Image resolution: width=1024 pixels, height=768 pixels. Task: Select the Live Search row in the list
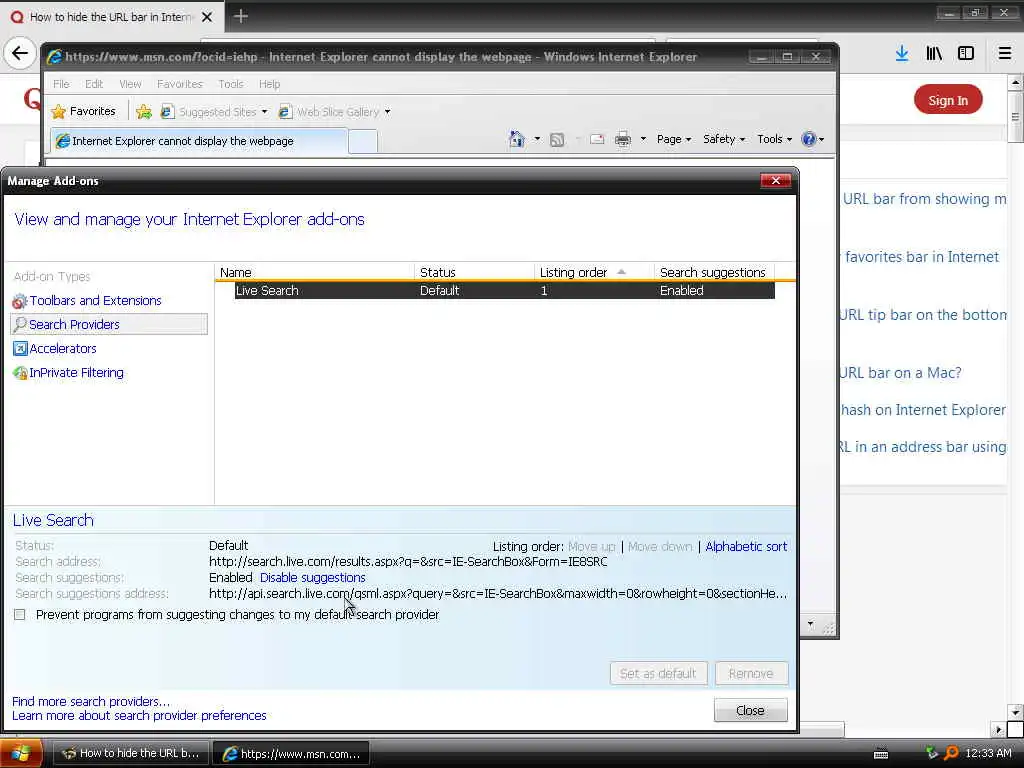coord(504,291)
